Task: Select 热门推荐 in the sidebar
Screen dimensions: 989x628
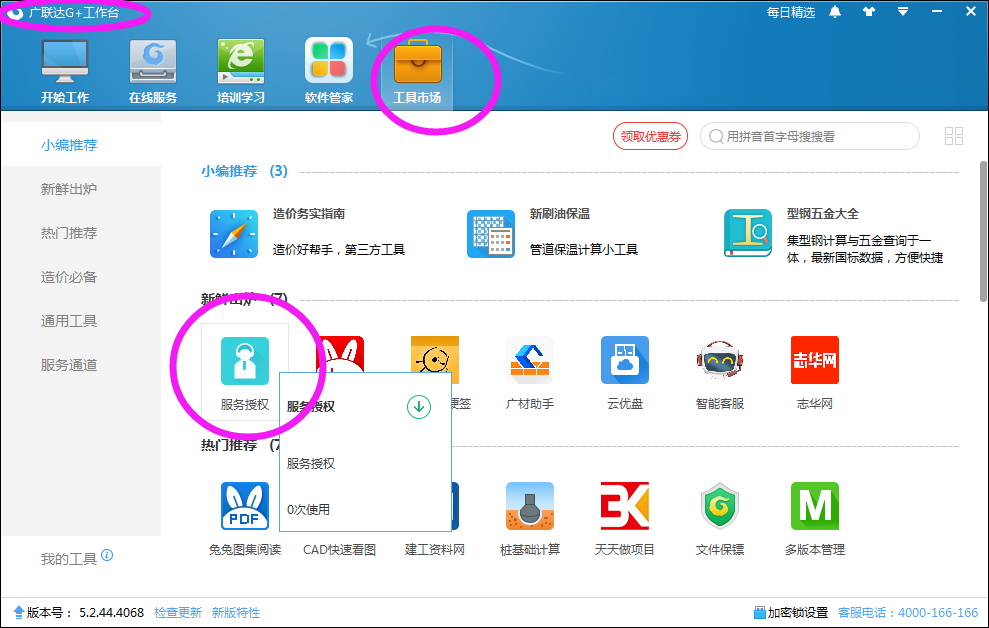Action: pyautogui.click(x=69, y=233)
